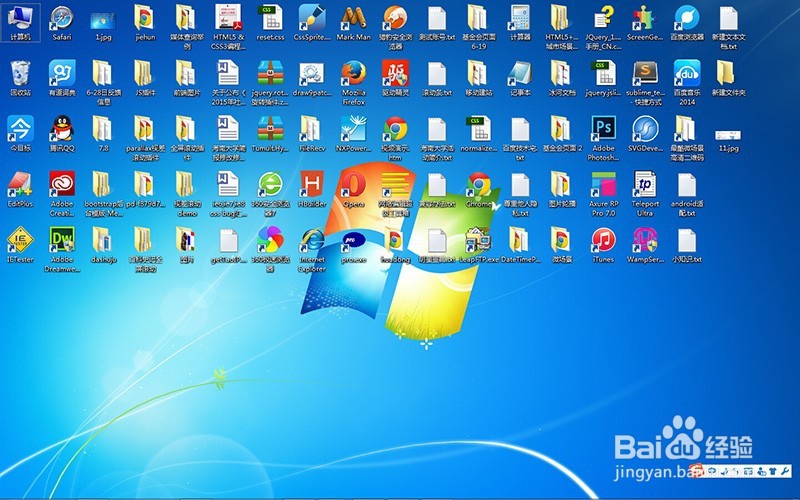Launch the sublime_te... shortcut
The width and height of the screenshot is (800, 500).
(645, 83)
